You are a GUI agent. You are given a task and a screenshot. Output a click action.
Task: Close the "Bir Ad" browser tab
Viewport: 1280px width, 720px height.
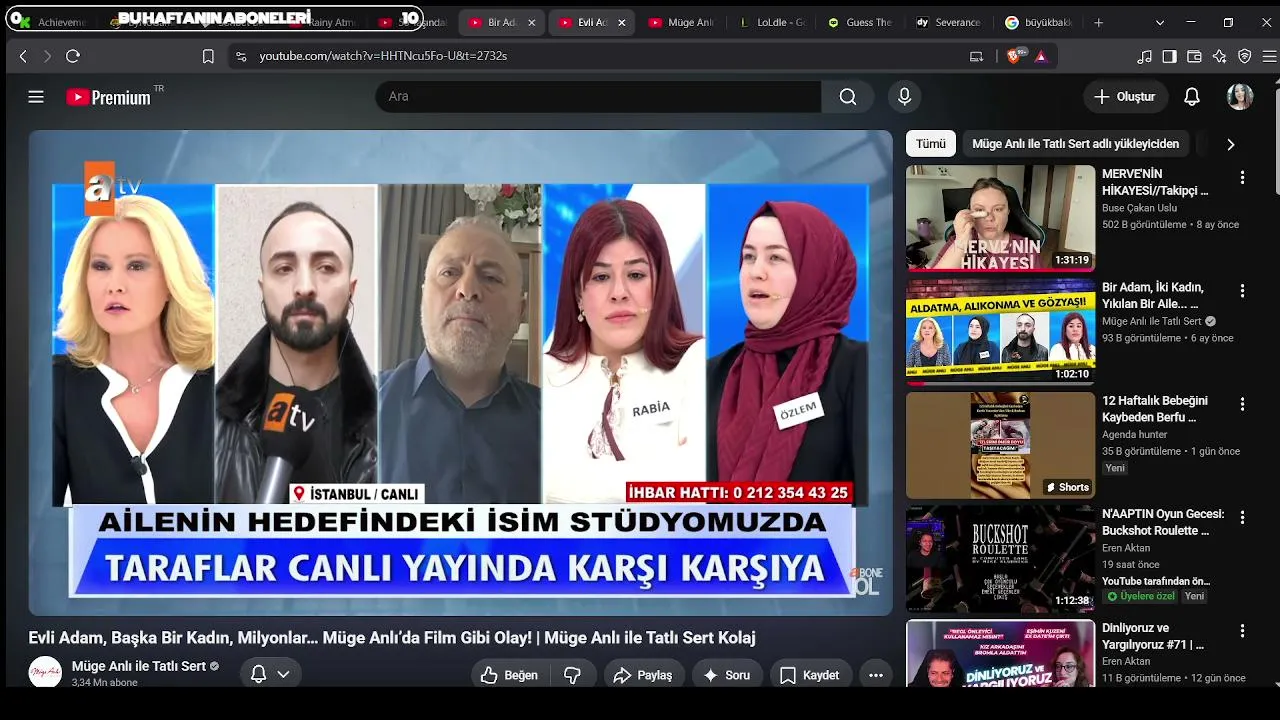[x=532, y=22]
